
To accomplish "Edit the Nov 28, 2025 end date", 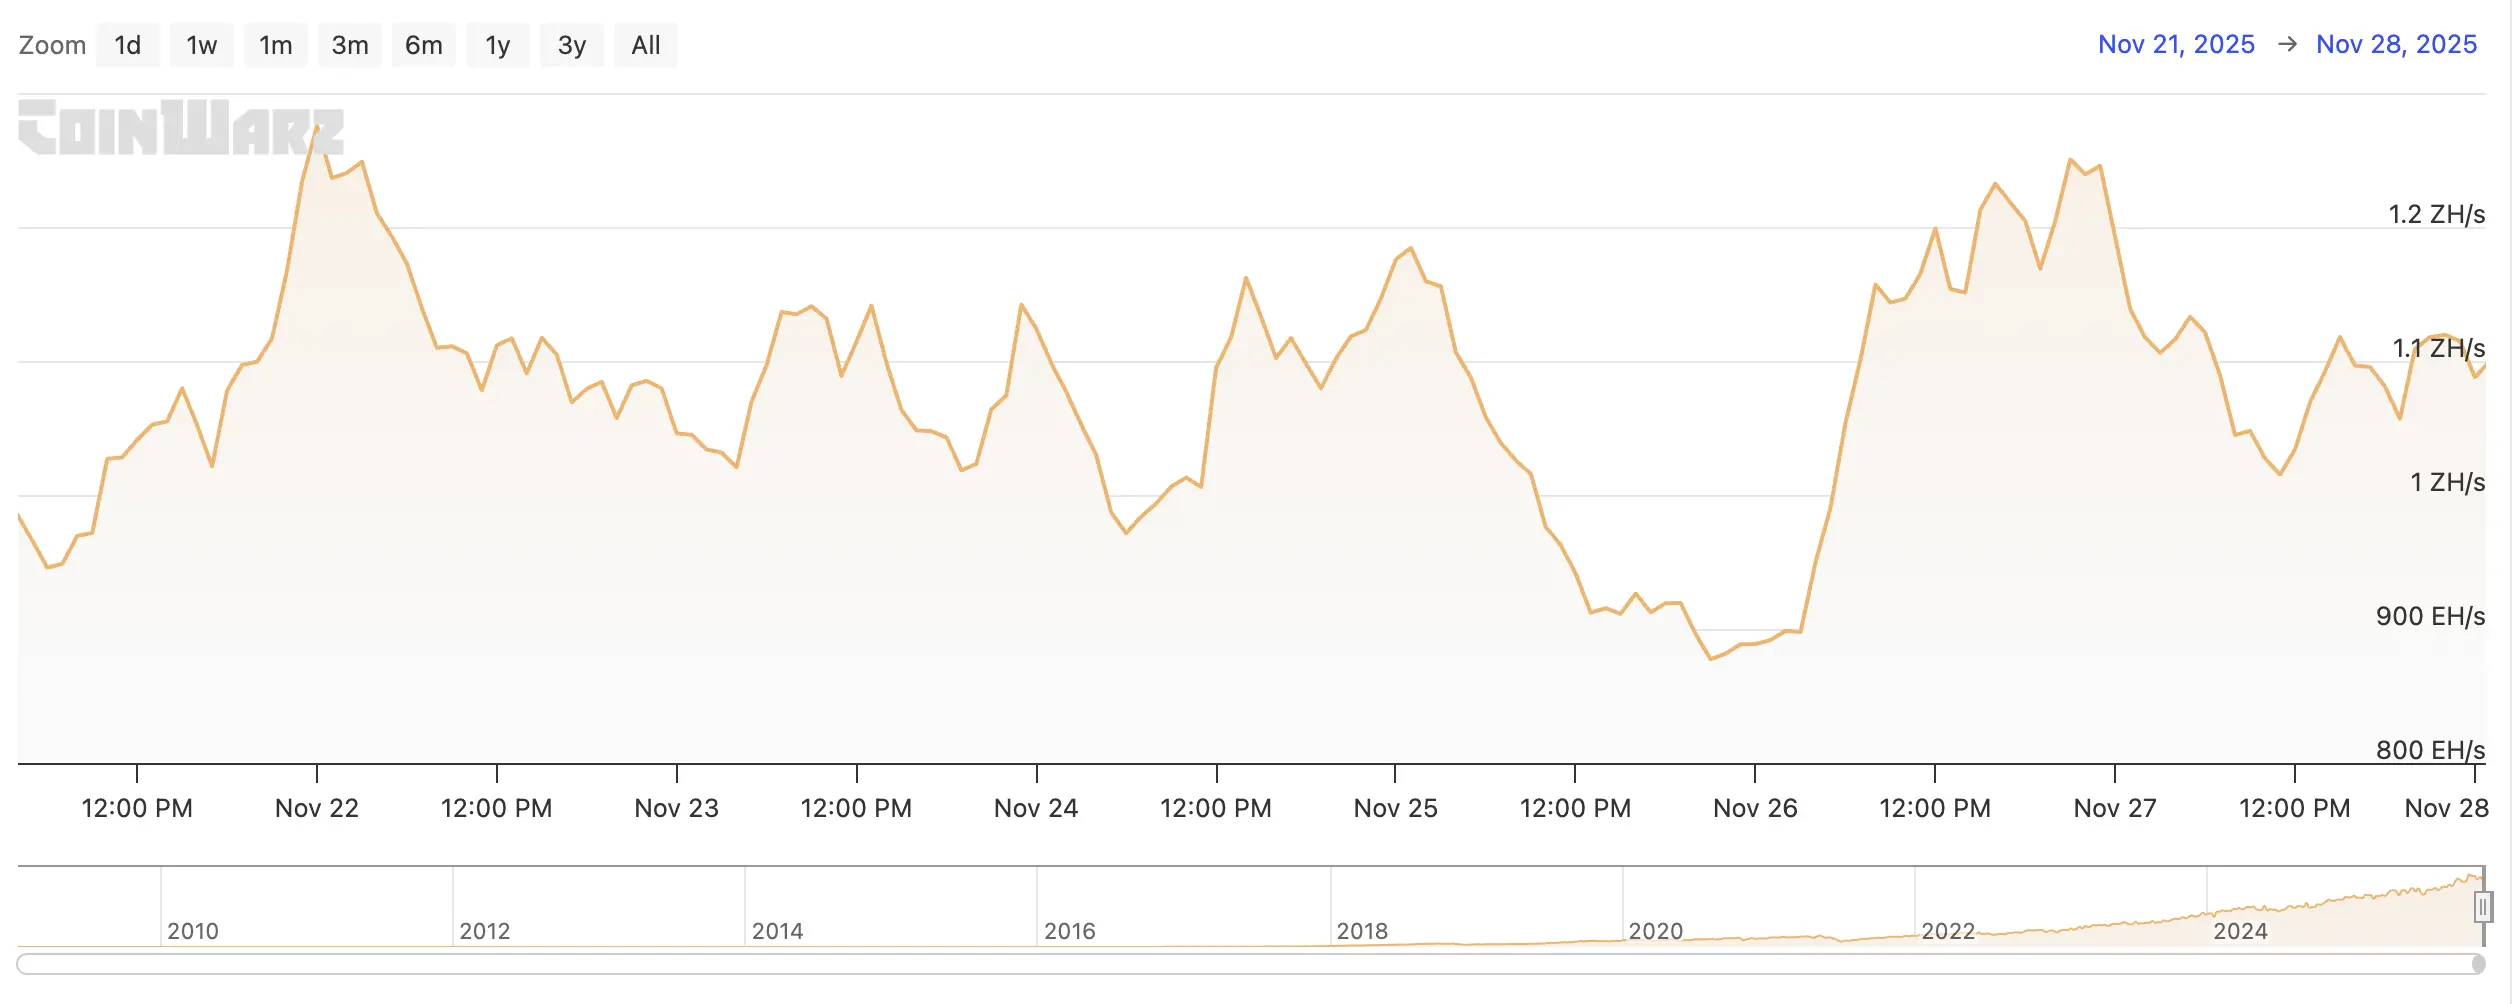I will (x=2396, y=44).
